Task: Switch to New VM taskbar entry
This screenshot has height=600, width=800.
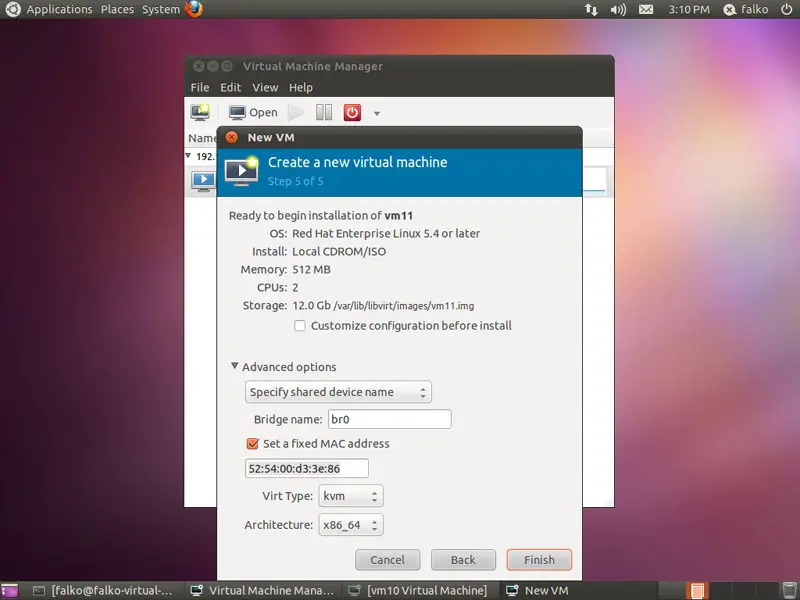Action: click(537, 590)
